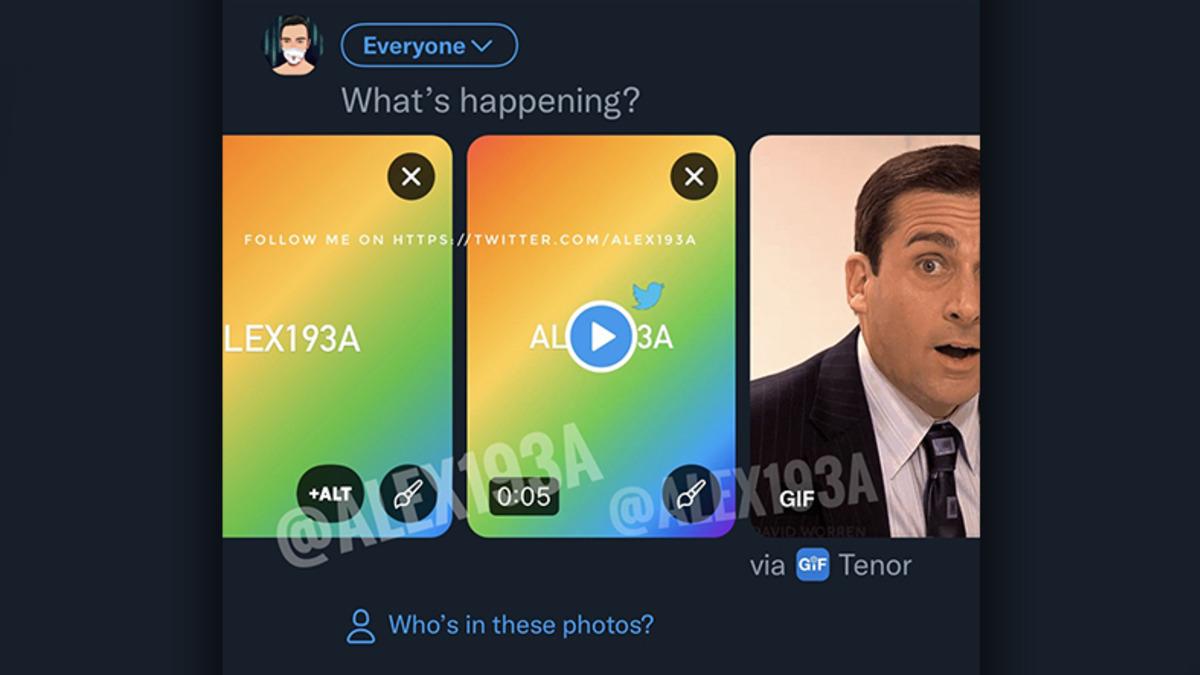Viewport: 1200px width, 675px height.
Task: Click the Twitter bird logo on the video
Action: (648, 295)
